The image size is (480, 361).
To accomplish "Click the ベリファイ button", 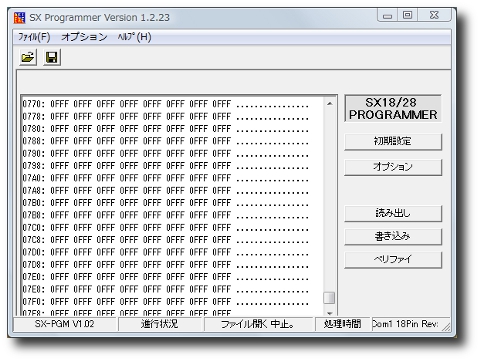I will pyautogui.click(x=393, y=259).
